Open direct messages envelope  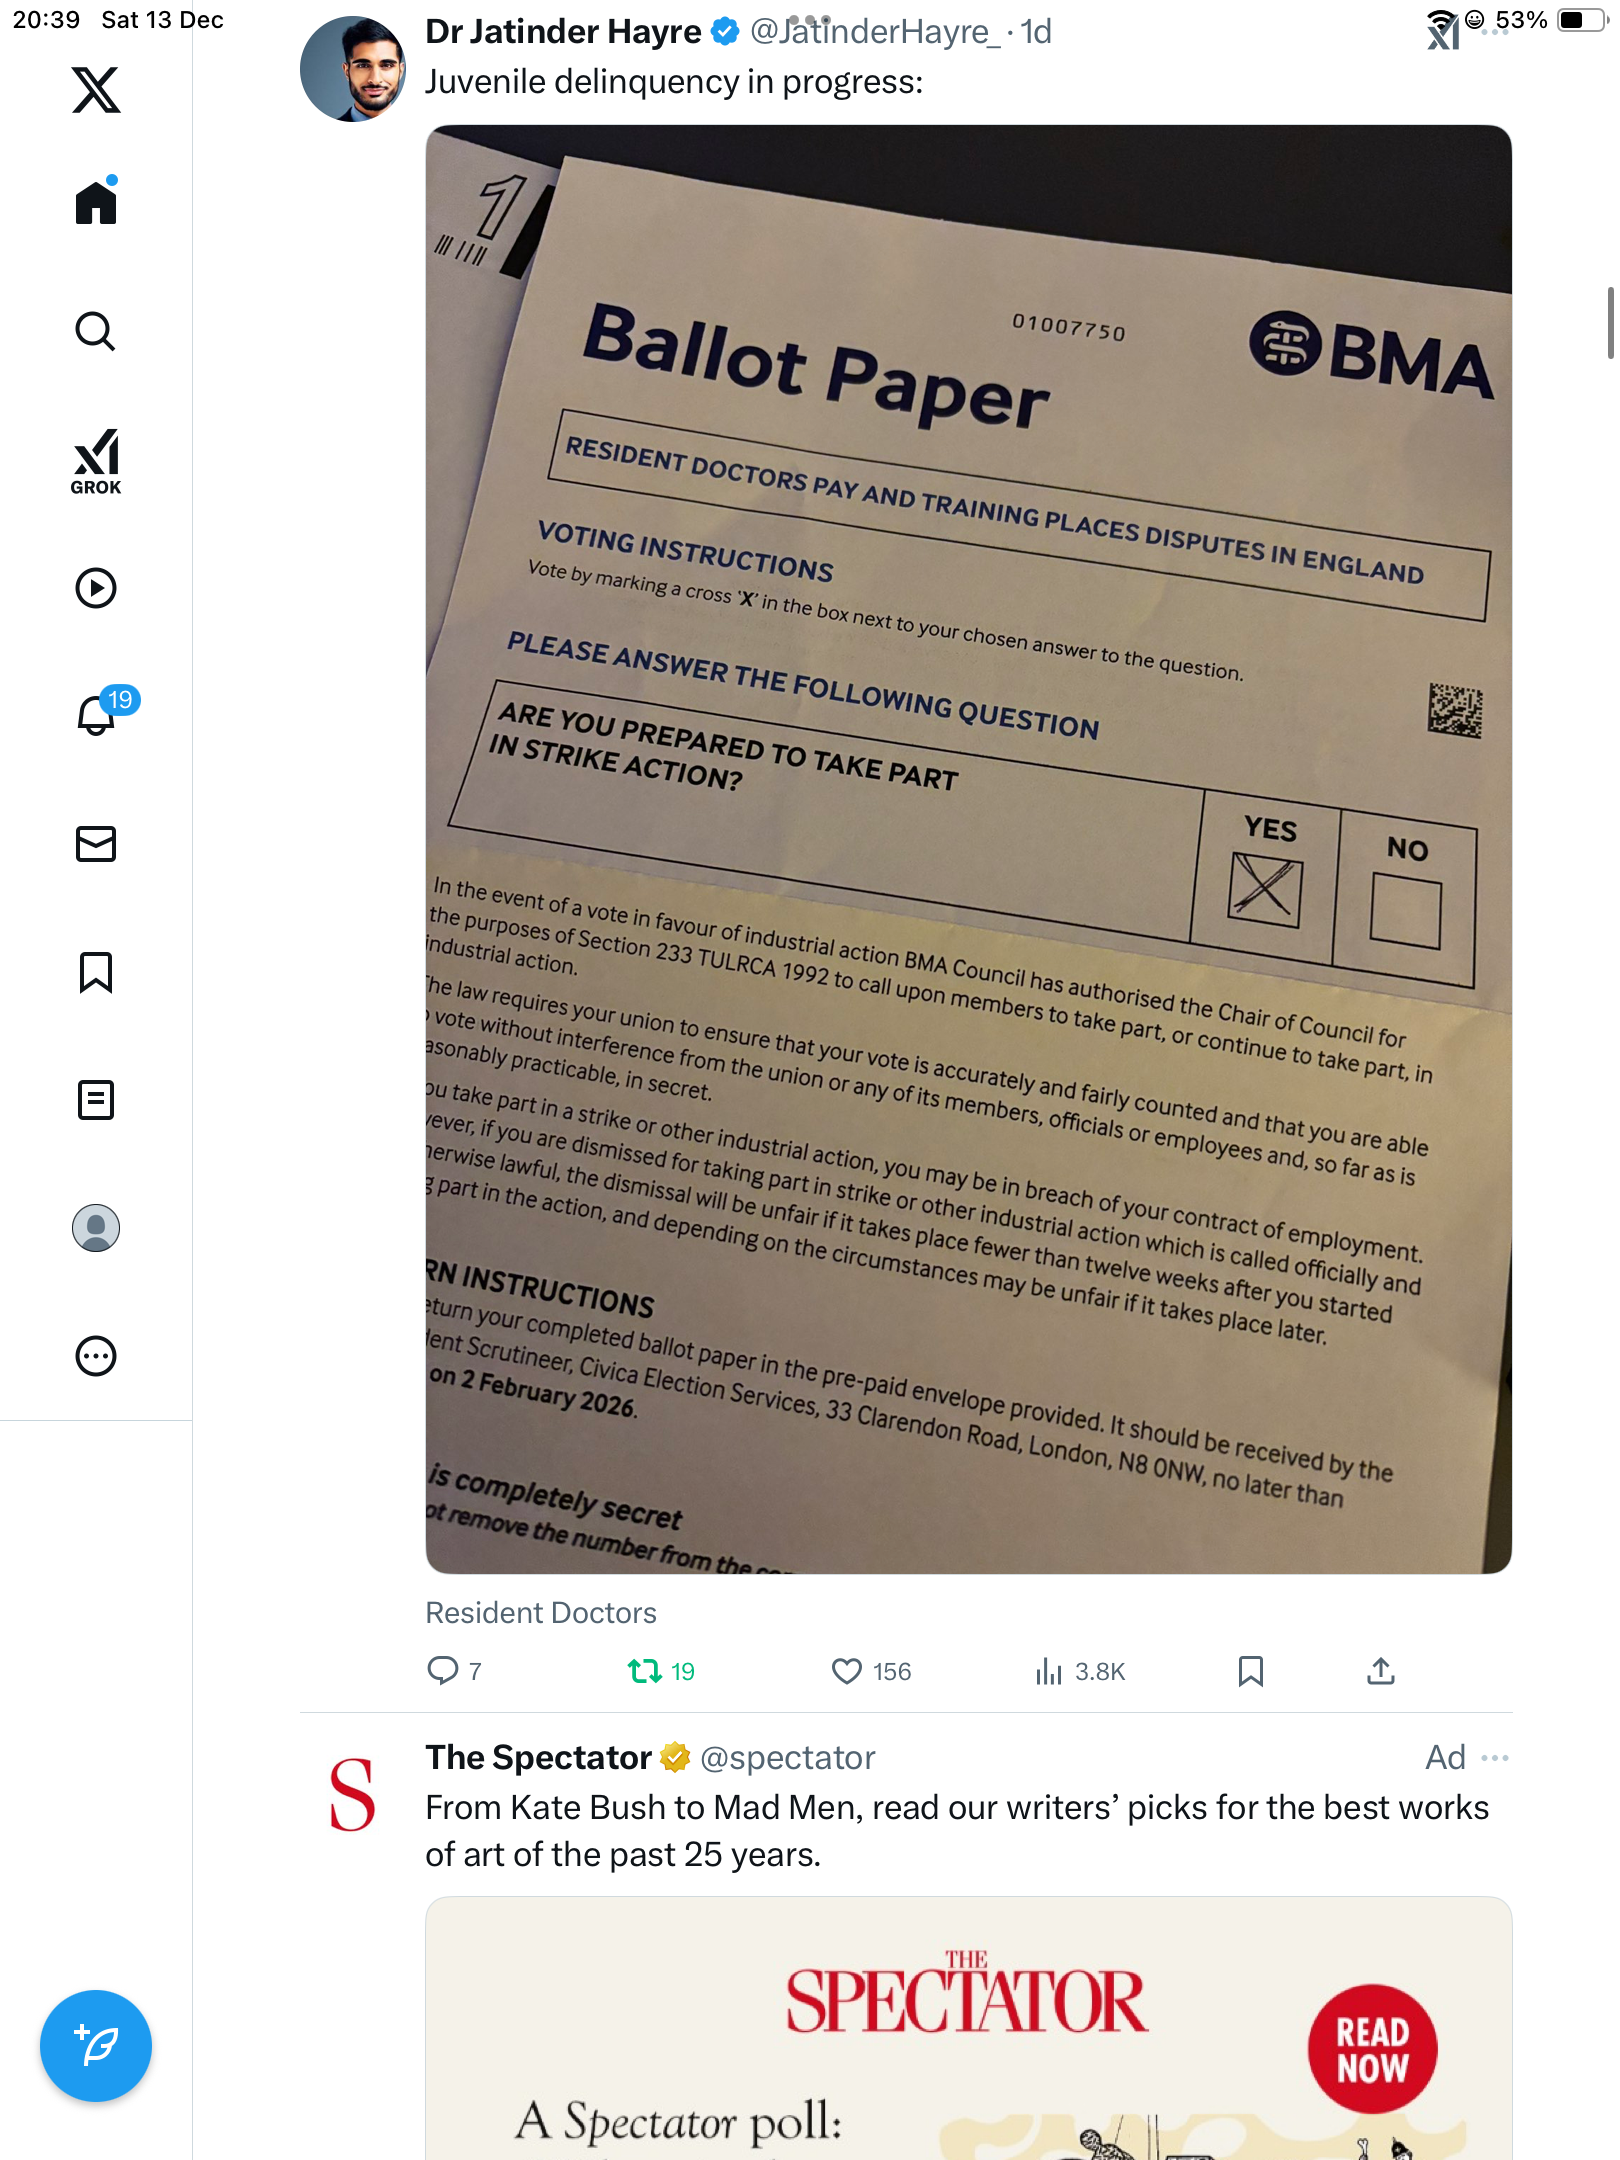(x=96, y=844)
